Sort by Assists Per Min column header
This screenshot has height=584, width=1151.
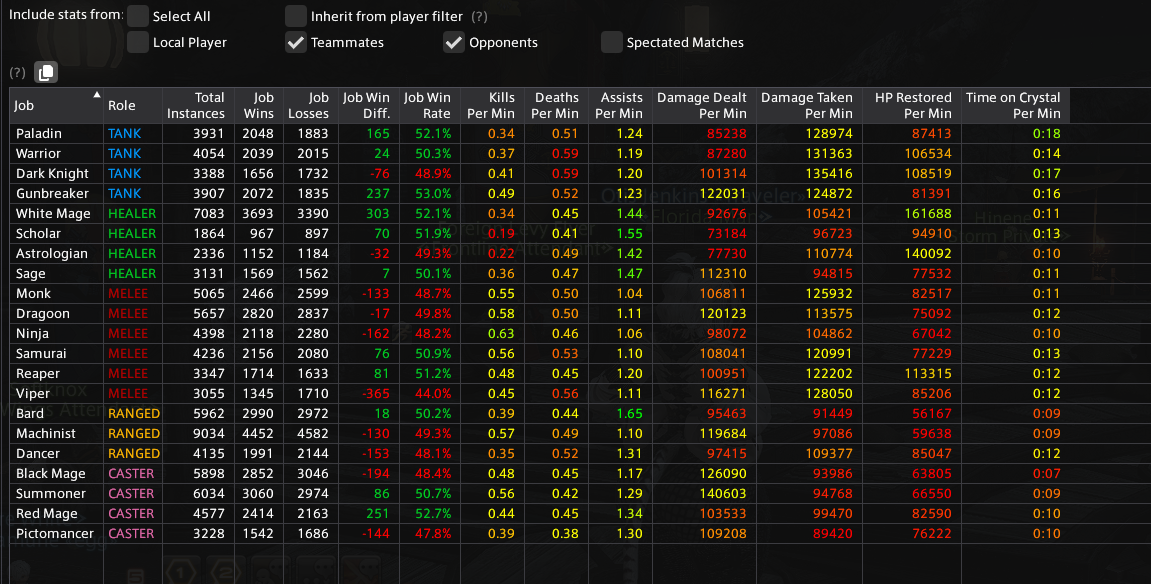pyautogui.click(x=620, y=106)
